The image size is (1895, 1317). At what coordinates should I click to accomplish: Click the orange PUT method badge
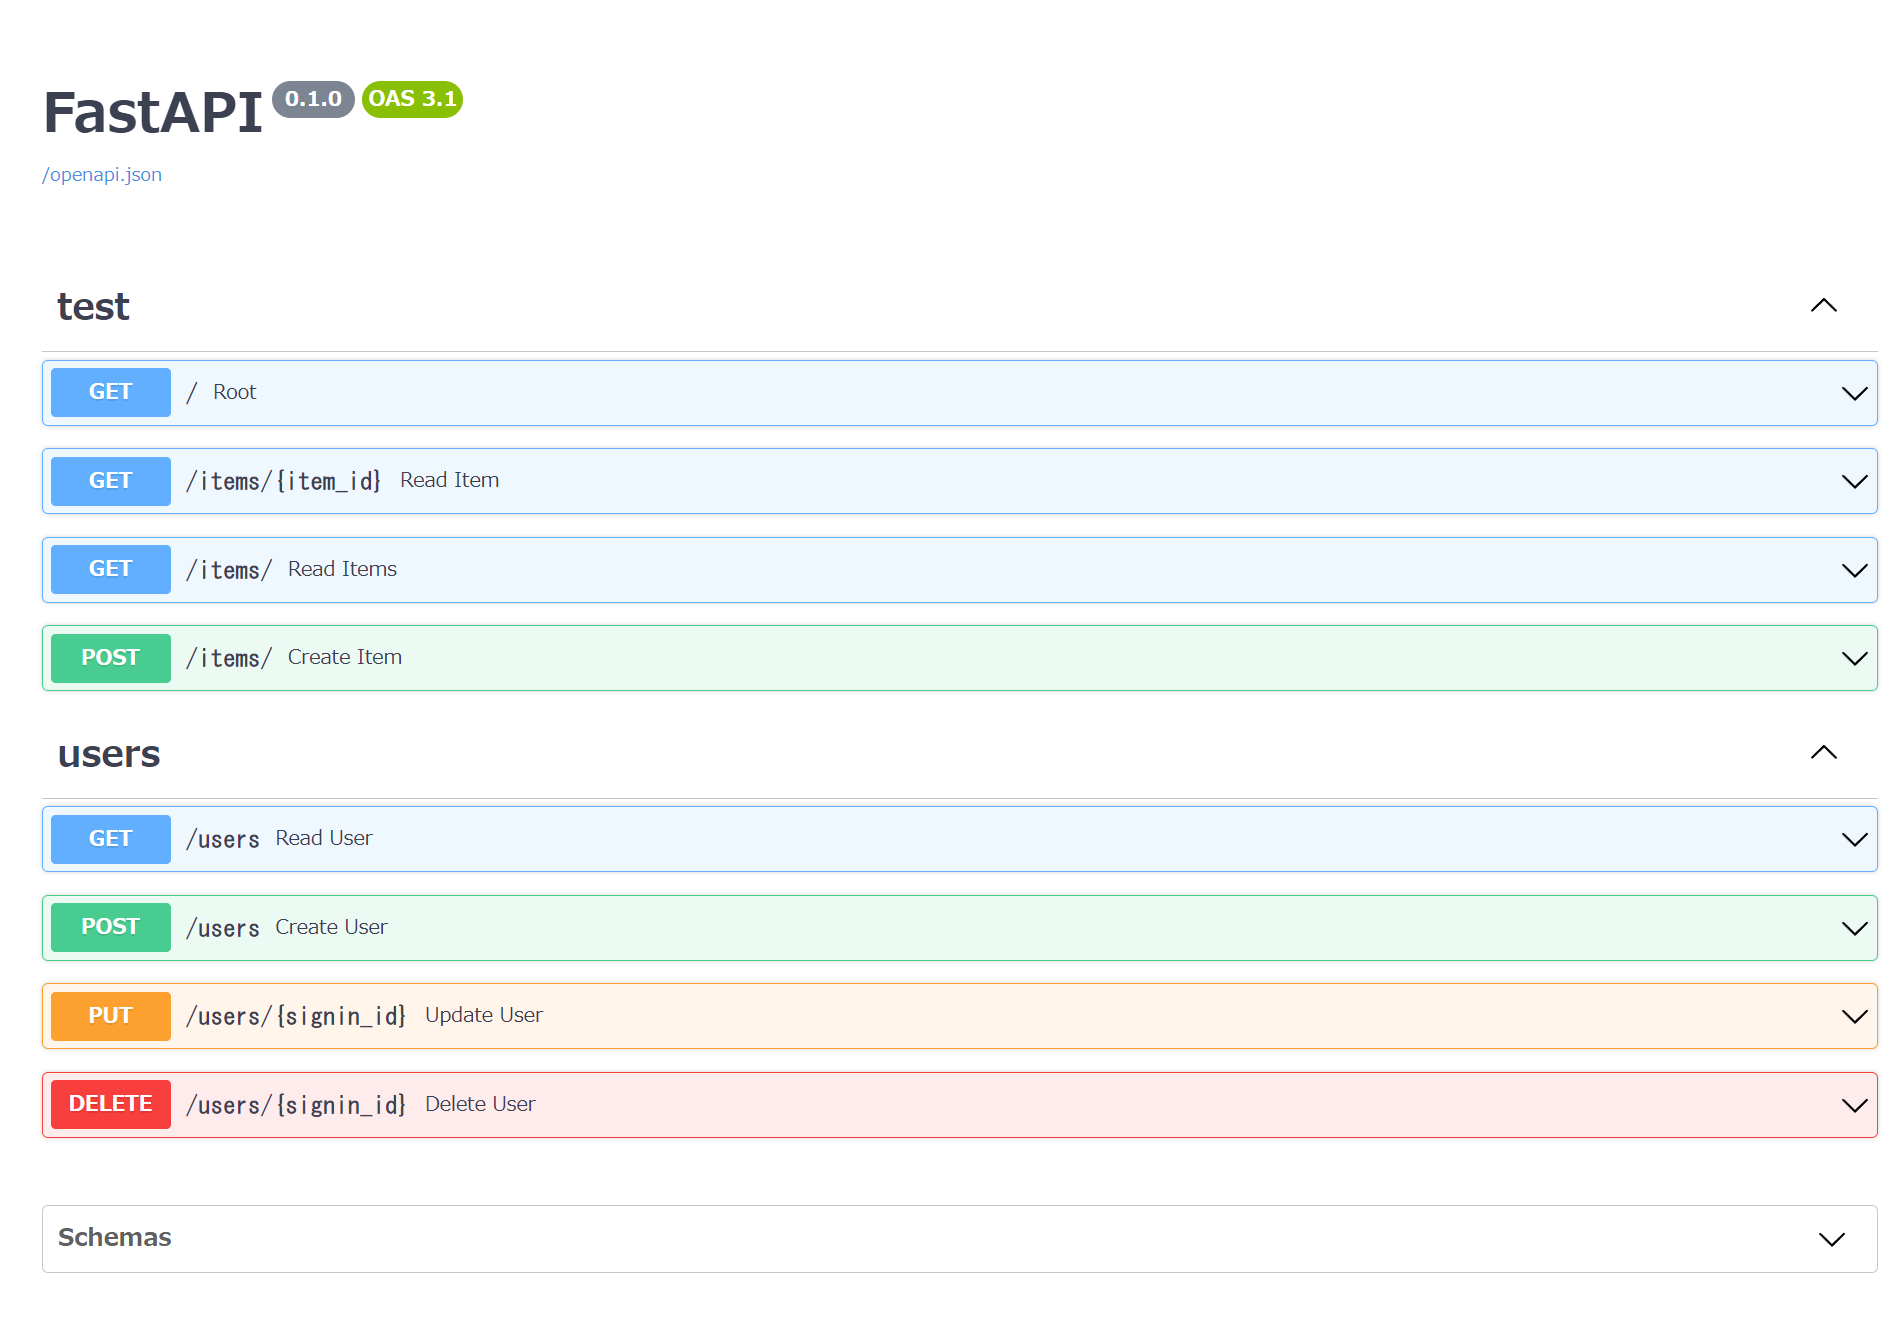pyautogui.click(x=111, y=1016)
